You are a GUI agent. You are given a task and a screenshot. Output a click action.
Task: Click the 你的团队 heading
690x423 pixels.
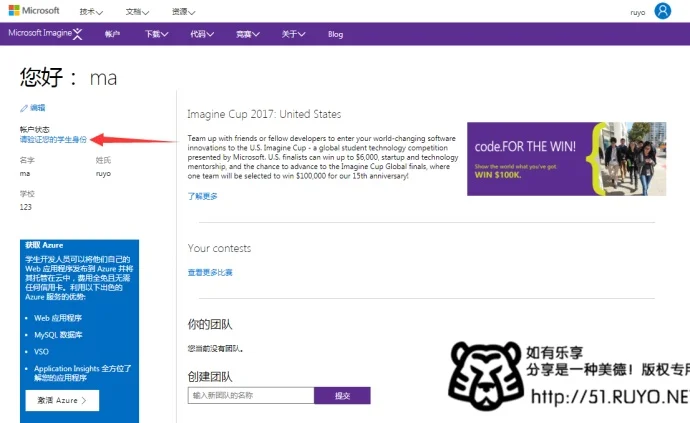[x=209, y=324]
